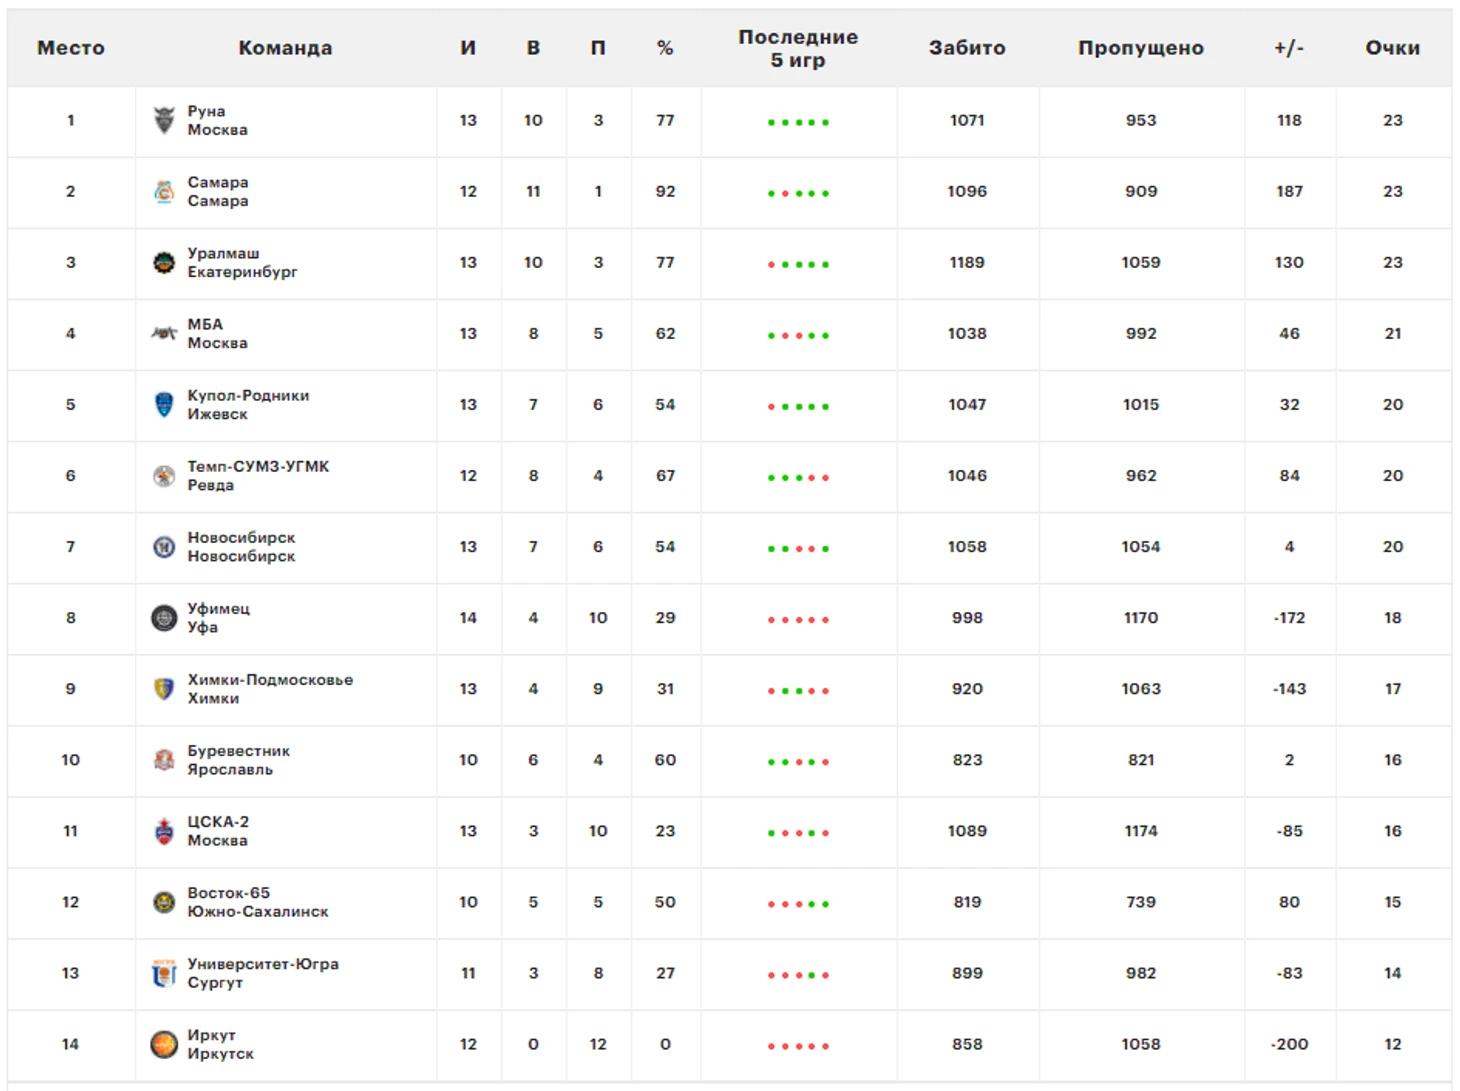Open the Восток-65 Южно-Сахалинск team link

point(258,902)
